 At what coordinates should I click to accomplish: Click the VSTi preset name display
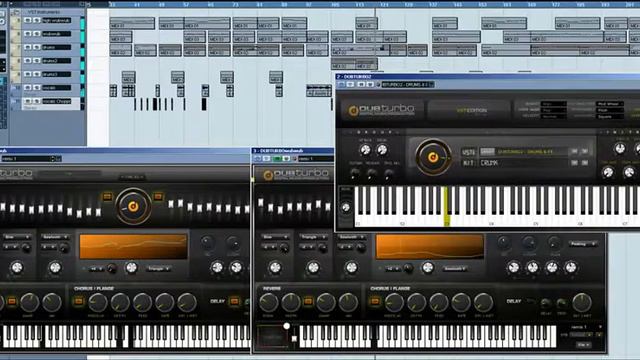(x=523, y=151)
